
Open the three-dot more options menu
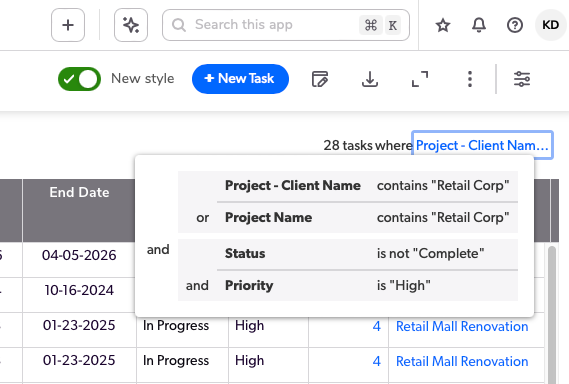(470, 79)
